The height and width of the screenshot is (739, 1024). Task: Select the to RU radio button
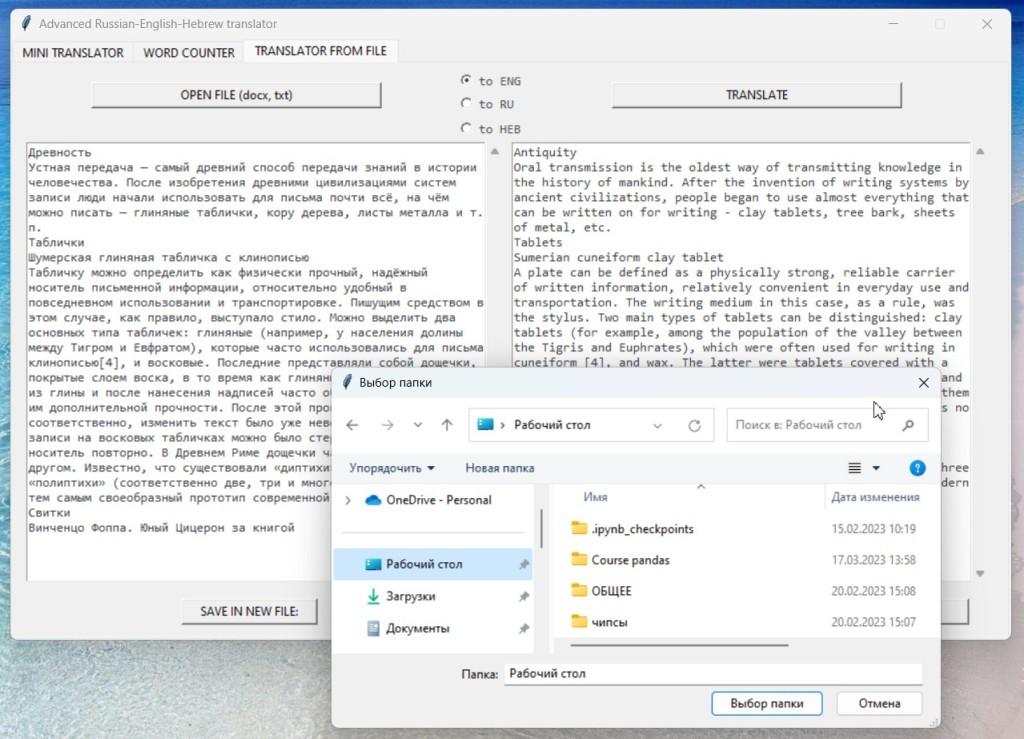click(466, 103)
